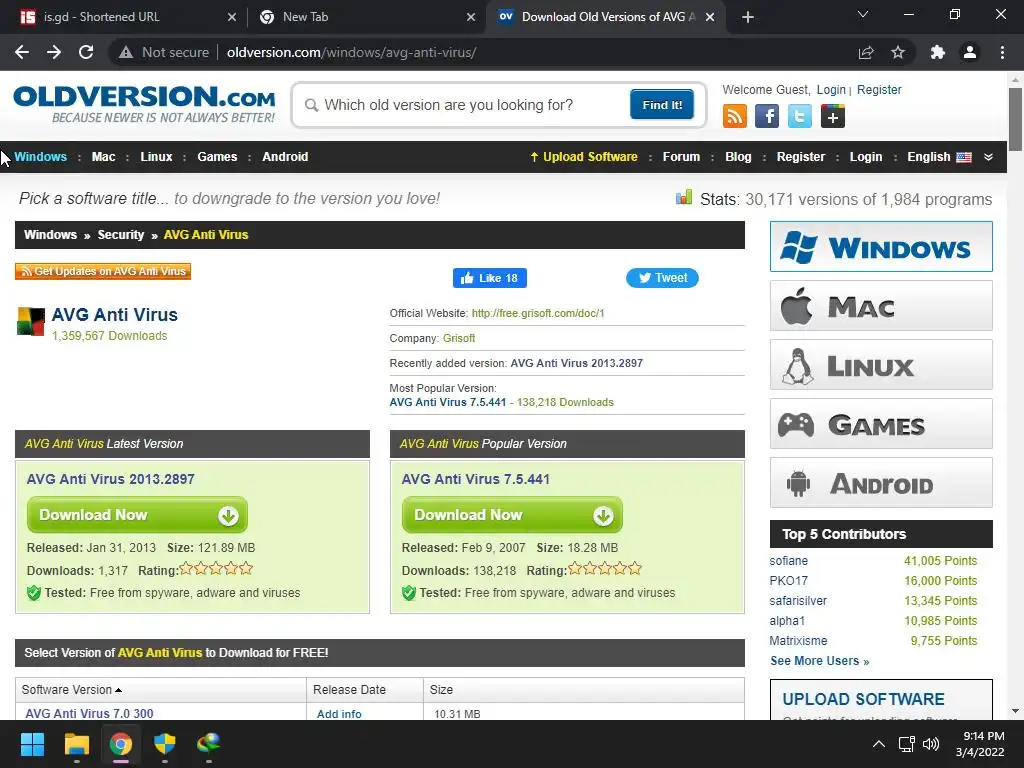The height and width of the screenshot is (768, 1024).
Task: Open the volume speaker tray icon
Action: tap(931, 744)
